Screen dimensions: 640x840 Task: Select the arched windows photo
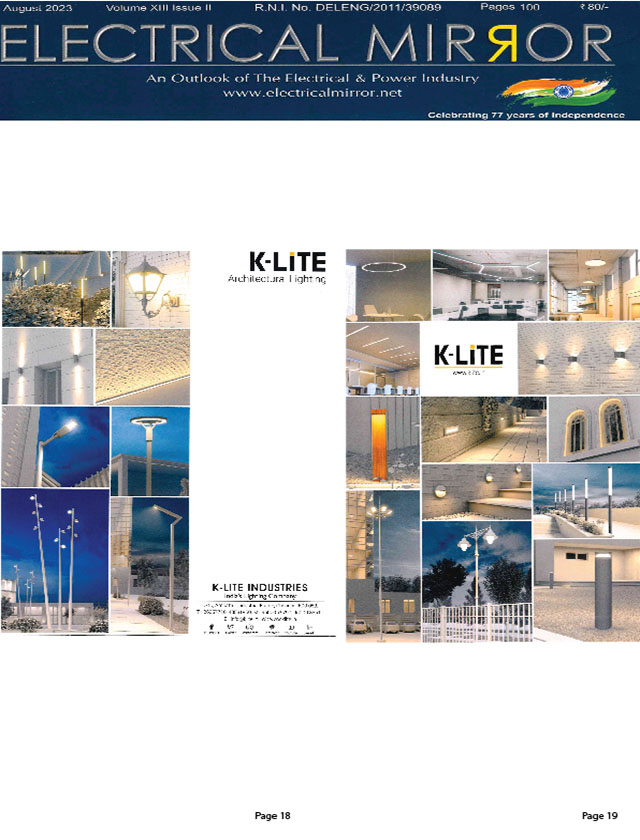click(587, 428)
